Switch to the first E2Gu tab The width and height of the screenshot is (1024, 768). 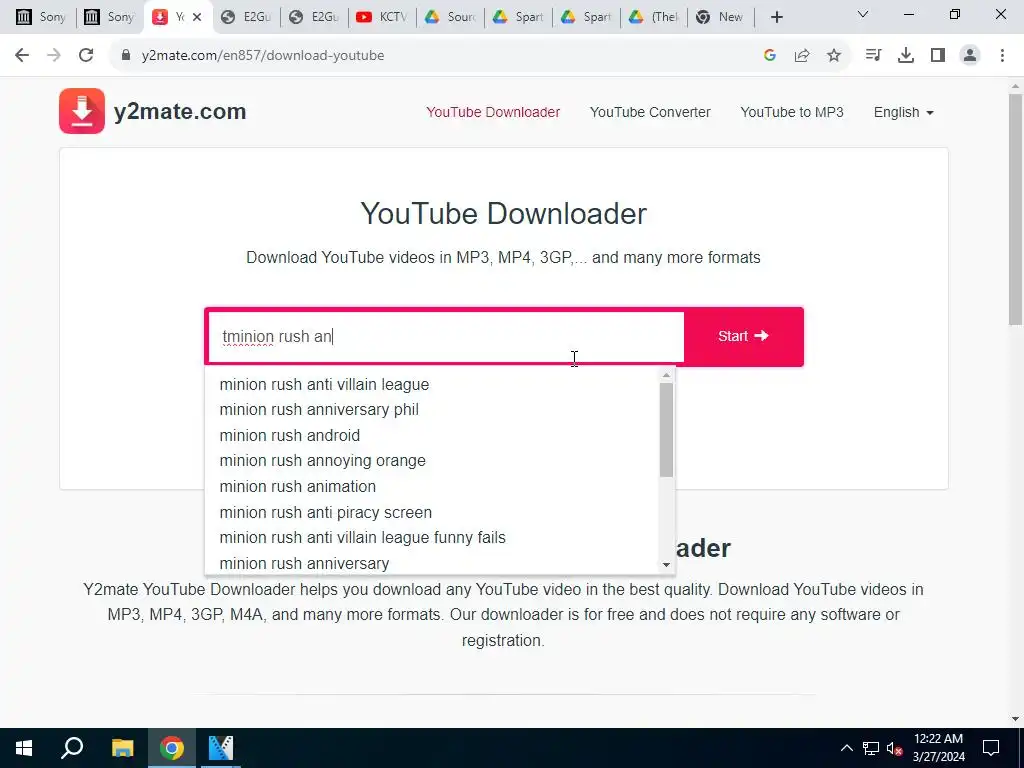tap(246, 17)
